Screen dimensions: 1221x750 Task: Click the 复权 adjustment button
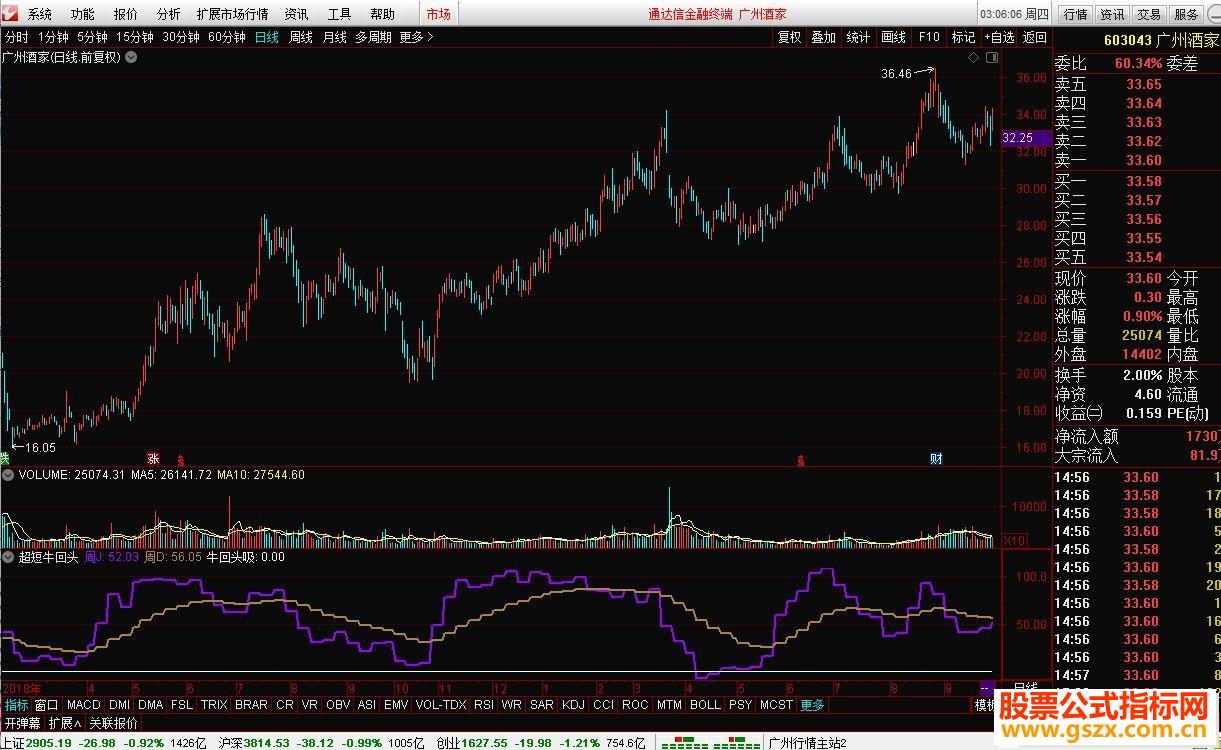click(790, 37)
